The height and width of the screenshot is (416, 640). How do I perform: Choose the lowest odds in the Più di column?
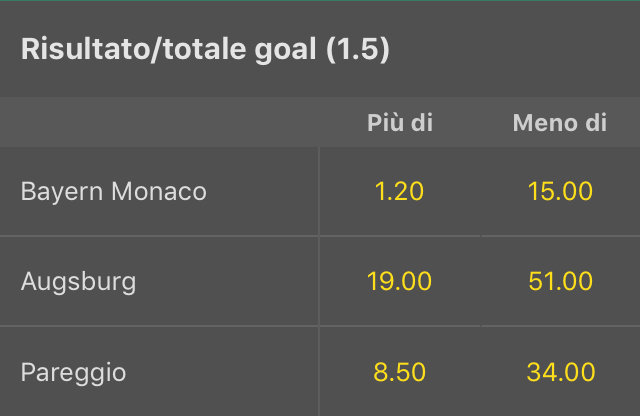coord(400,191)
